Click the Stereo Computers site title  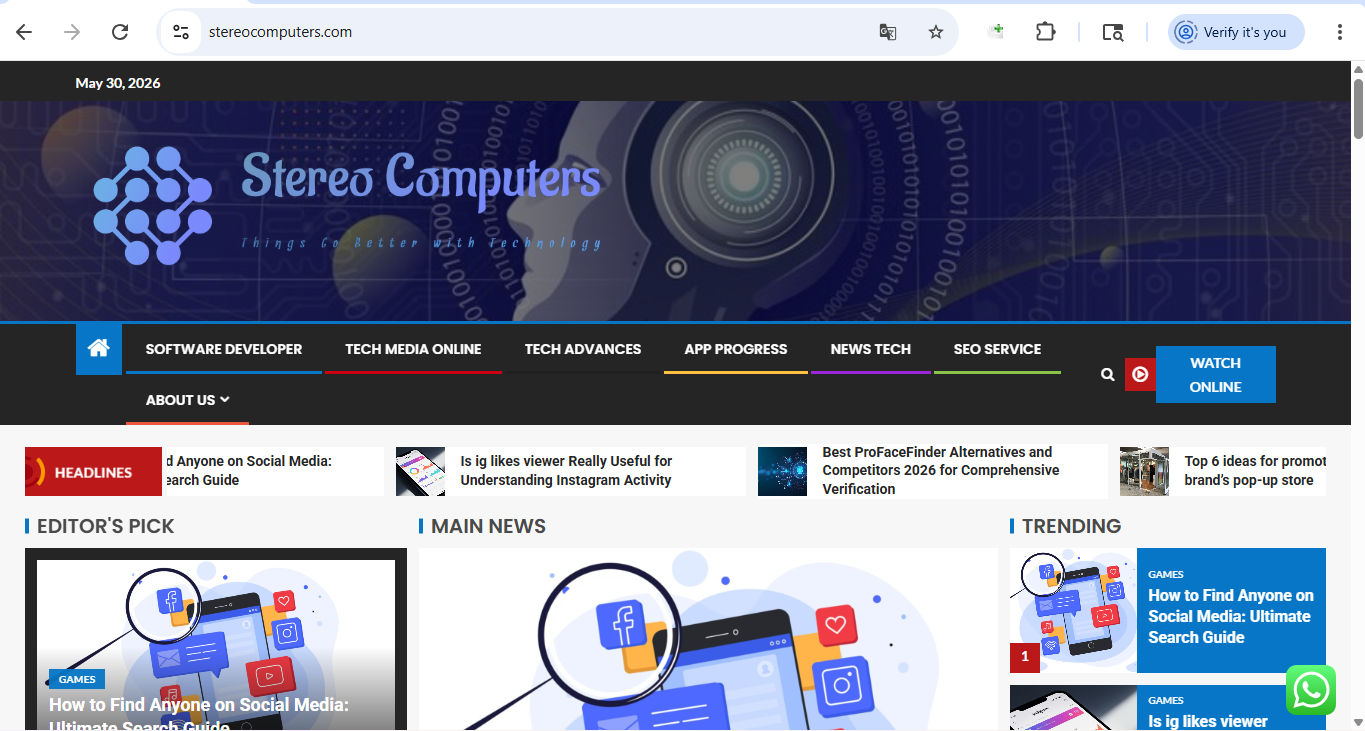(x=421, y=179)
